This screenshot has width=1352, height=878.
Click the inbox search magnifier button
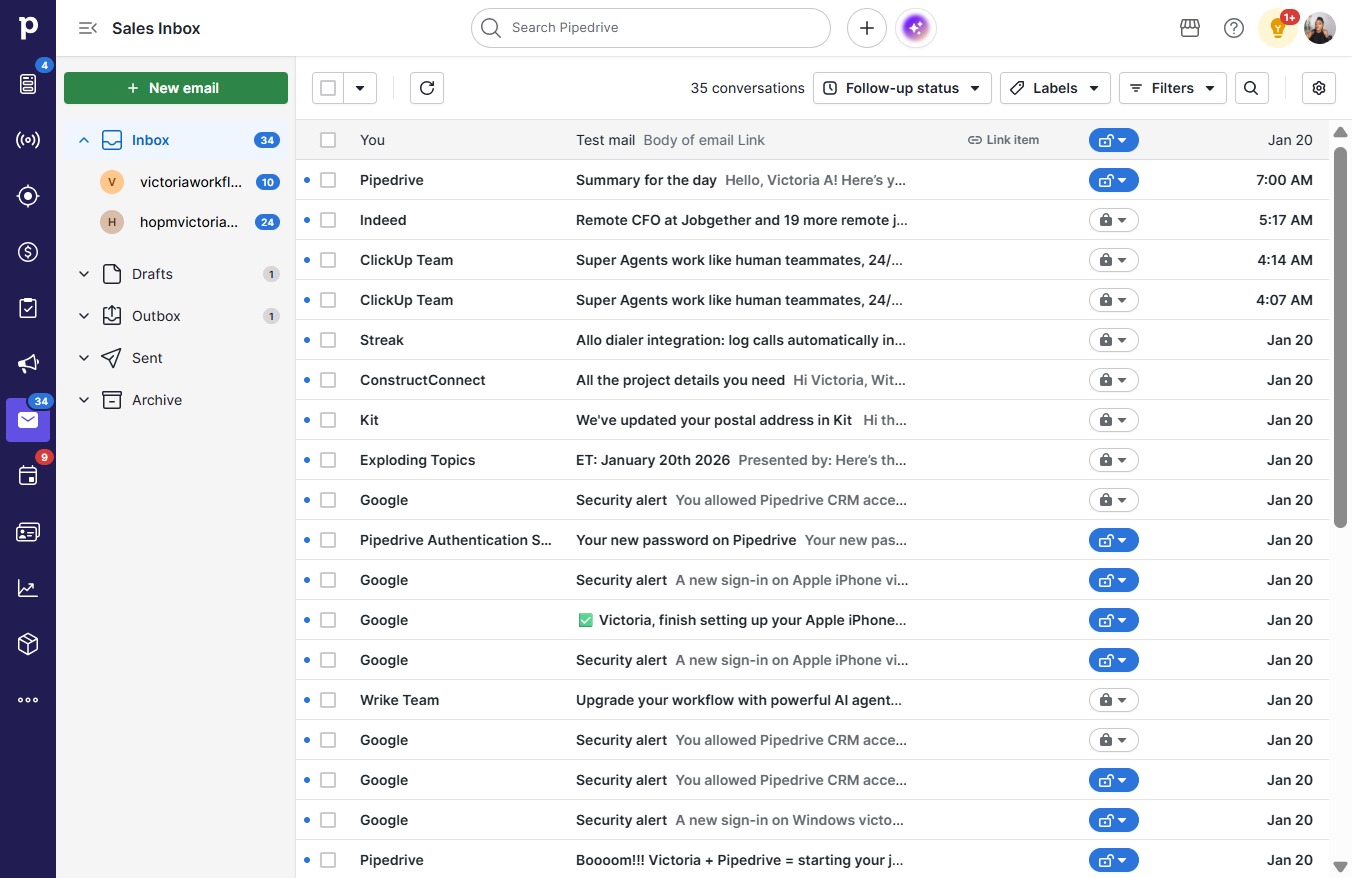(1251, 88)
